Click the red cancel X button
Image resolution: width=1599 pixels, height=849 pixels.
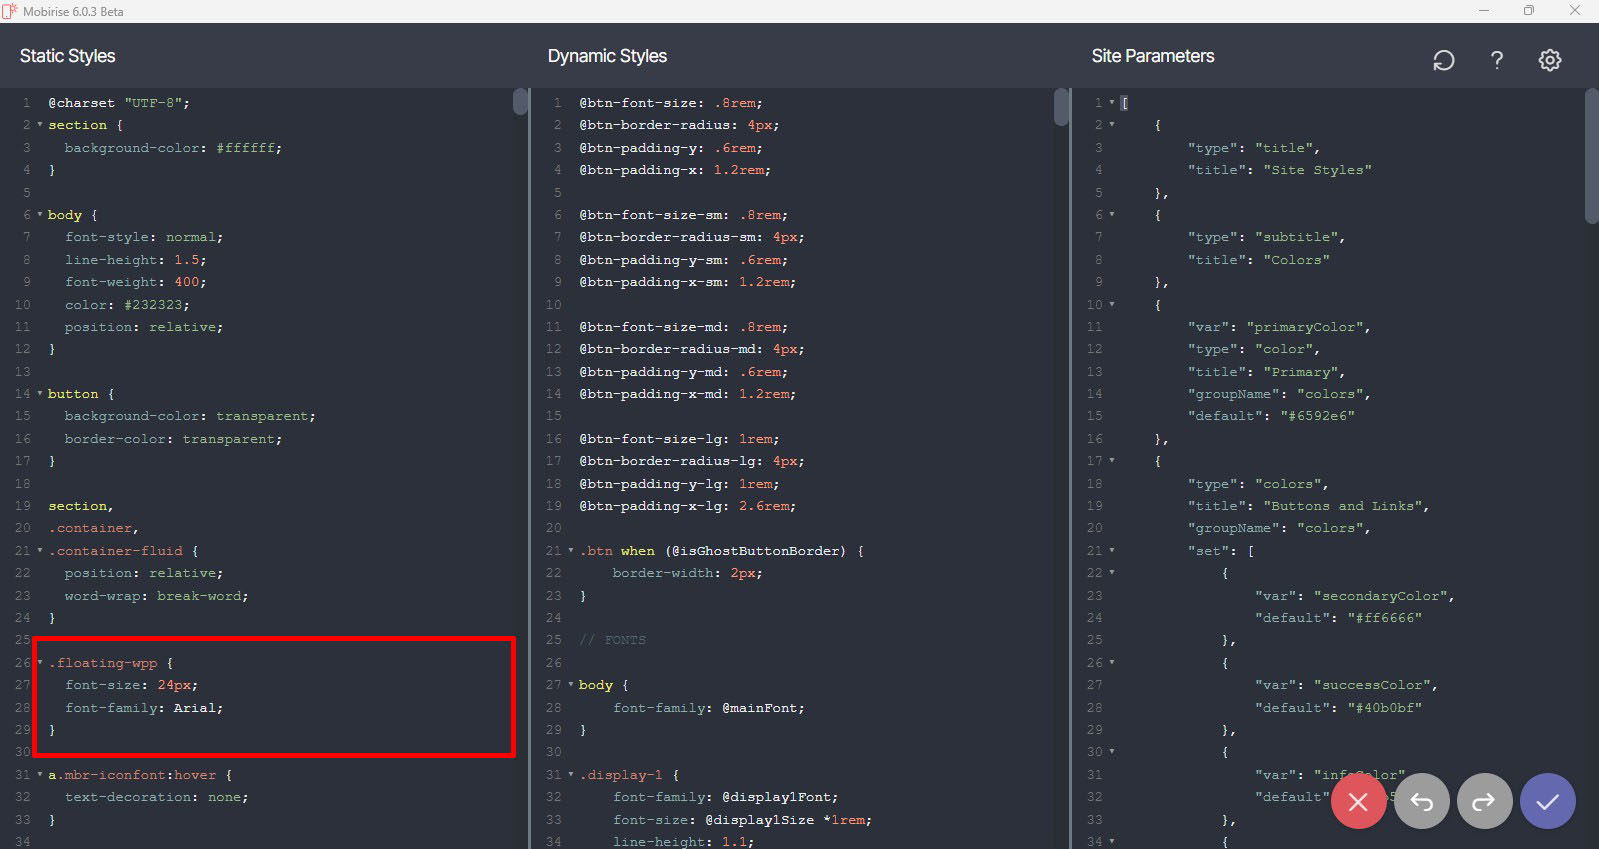point(1358,801)
